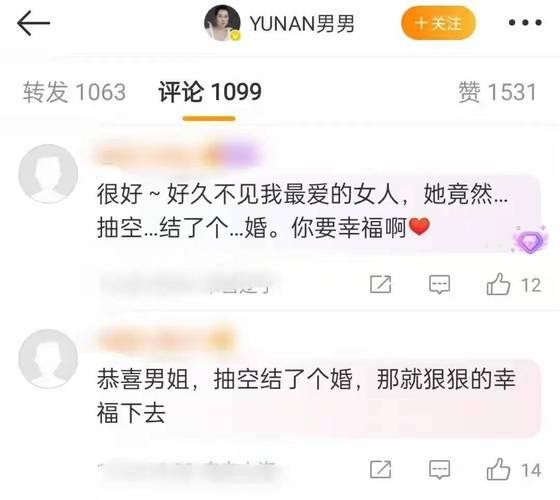The height and width of the screenshot is (500, 560).
Task: Go back using the left arrow
Action: coord(34,23)
